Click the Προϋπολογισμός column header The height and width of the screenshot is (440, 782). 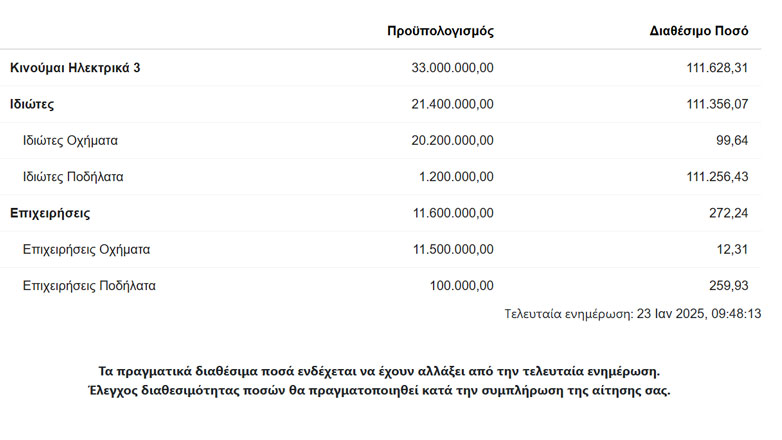440,31
